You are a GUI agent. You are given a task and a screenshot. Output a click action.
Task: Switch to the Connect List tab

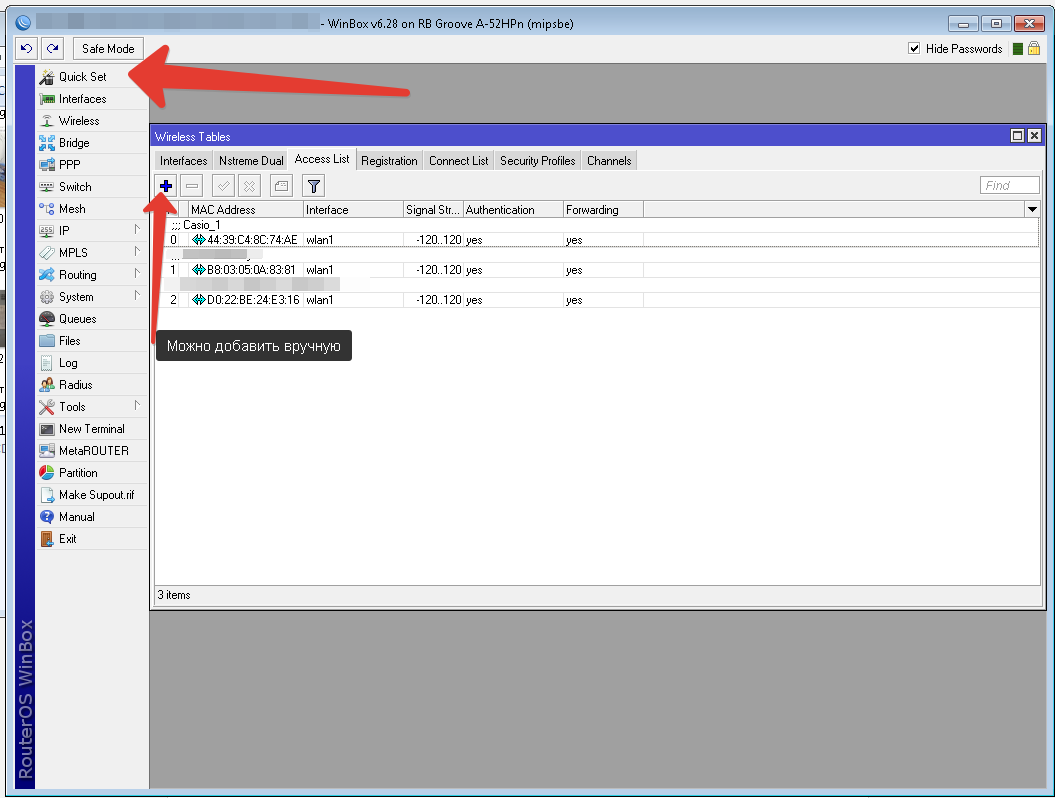pyautogui.click(x=459, y=161)
